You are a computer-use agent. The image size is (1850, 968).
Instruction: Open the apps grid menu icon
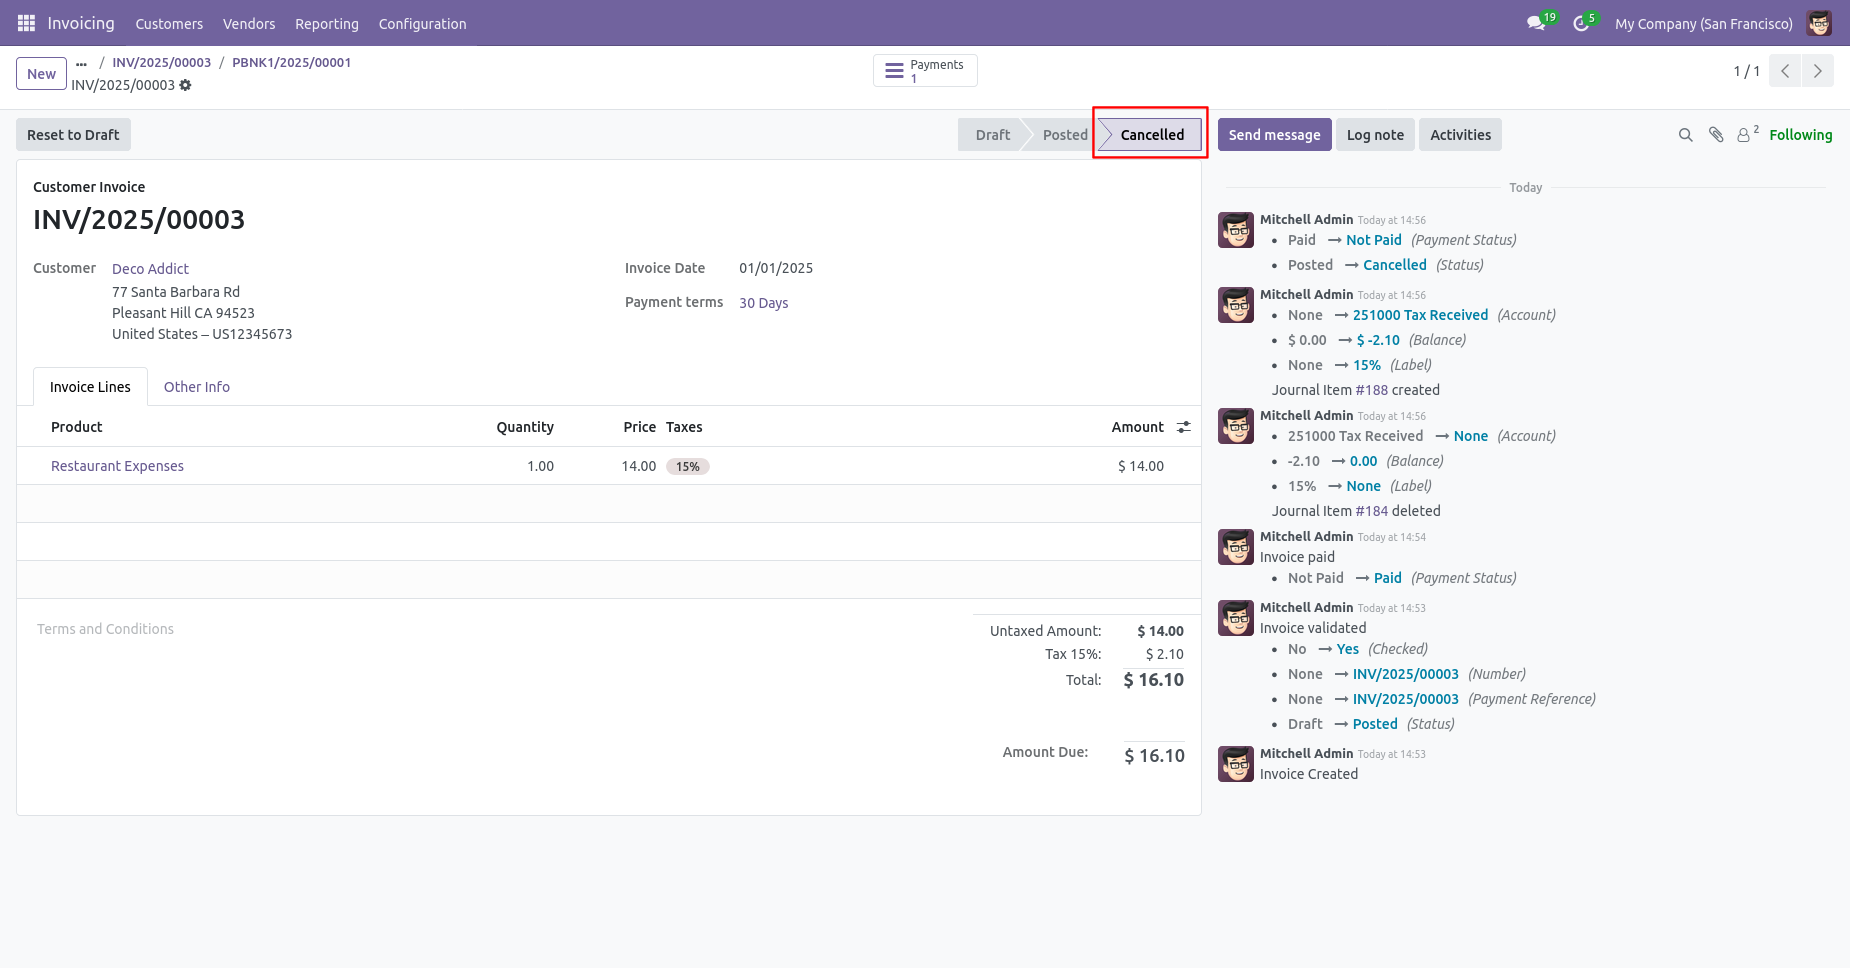click(26, 23)
